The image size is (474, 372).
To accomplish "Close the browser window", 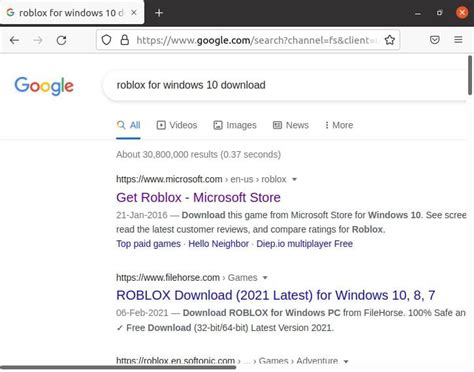I will click(462, 13).
